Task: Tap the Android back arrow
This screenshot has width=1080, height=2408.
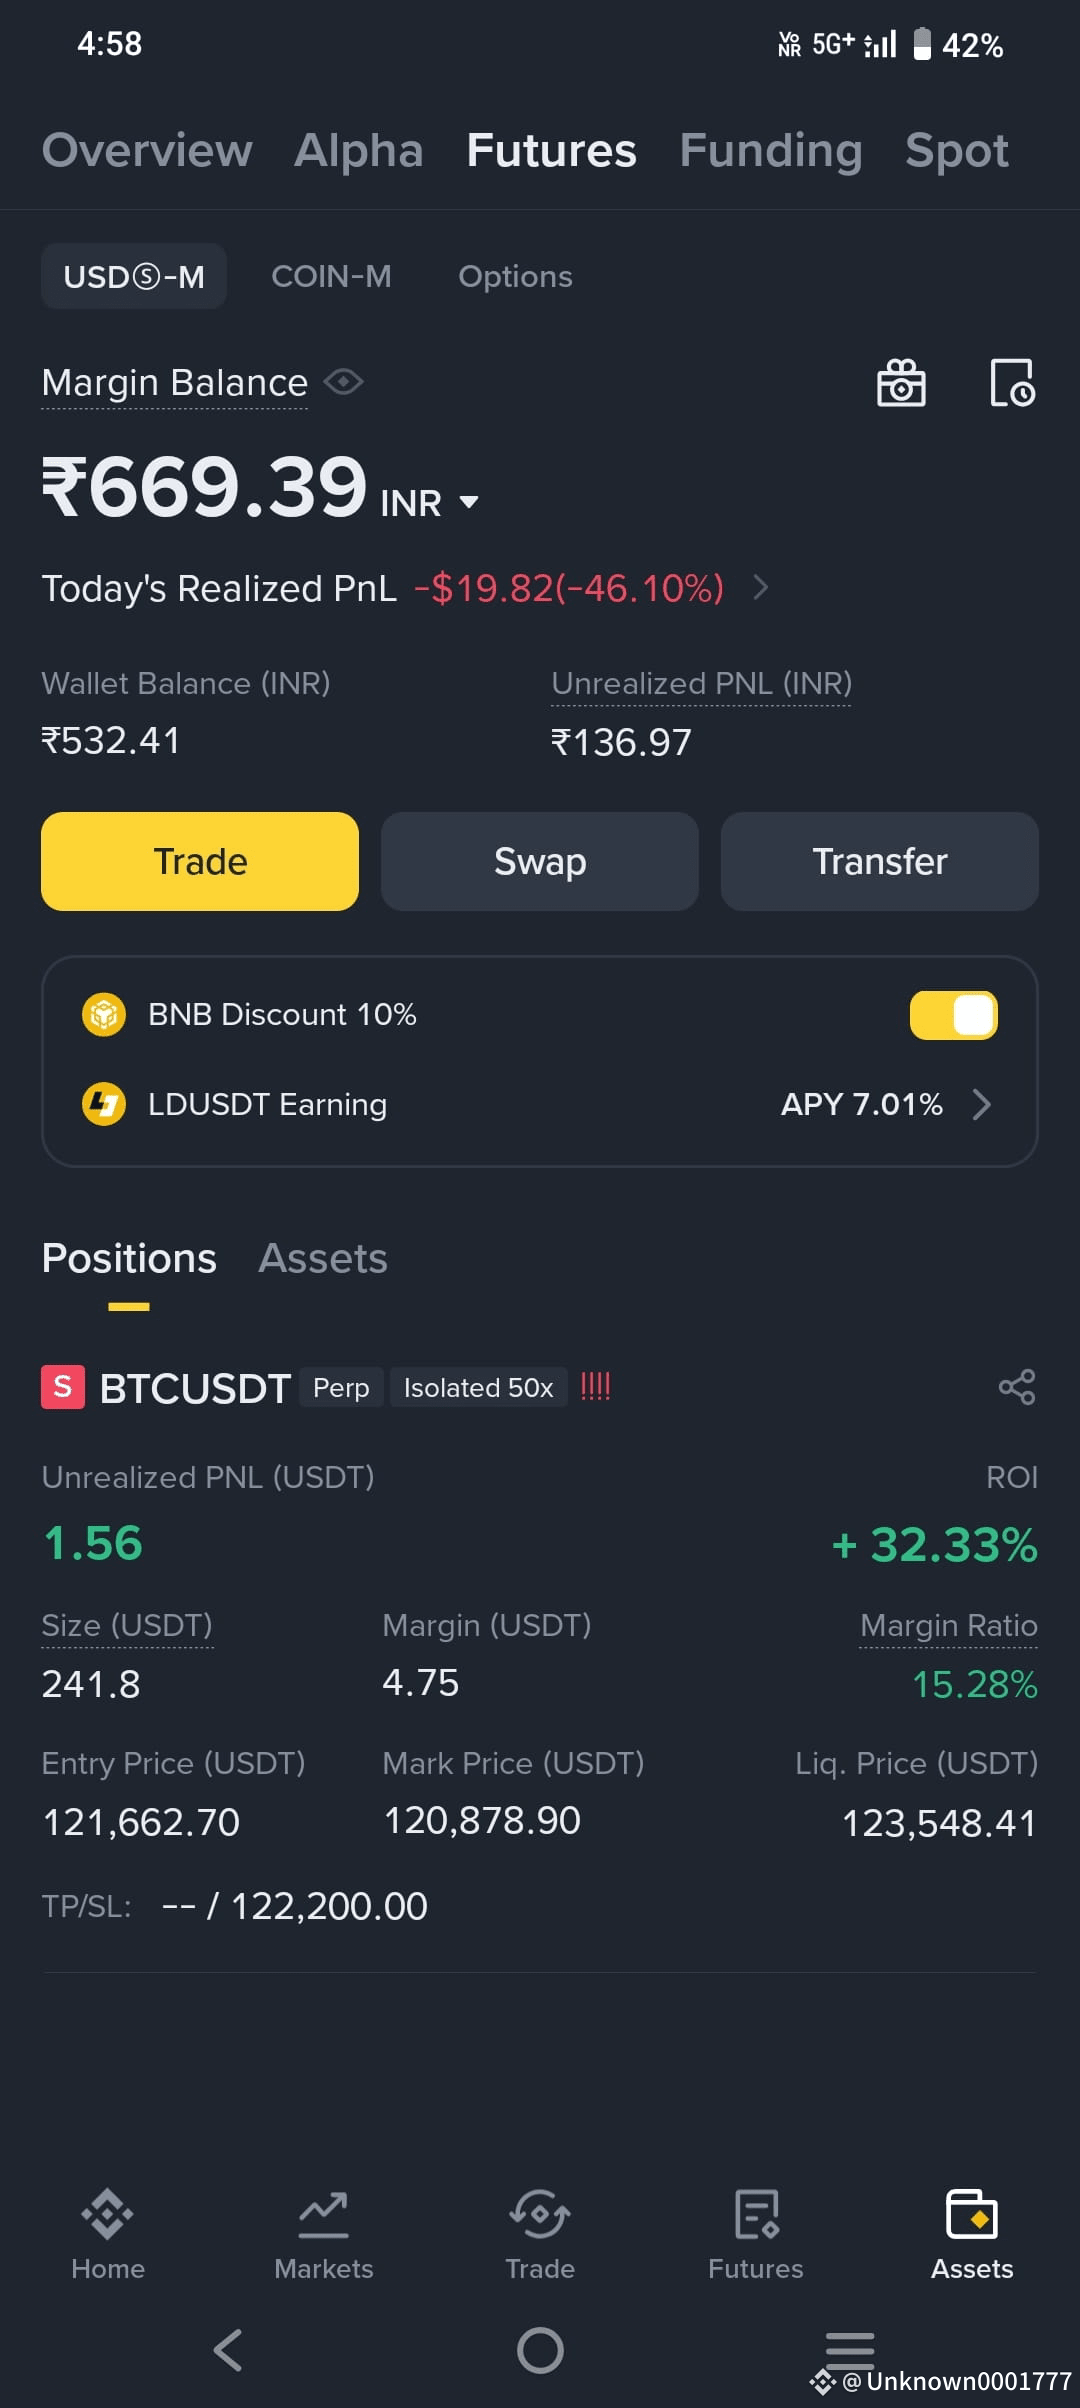Action: click(x=228, y=2350)
